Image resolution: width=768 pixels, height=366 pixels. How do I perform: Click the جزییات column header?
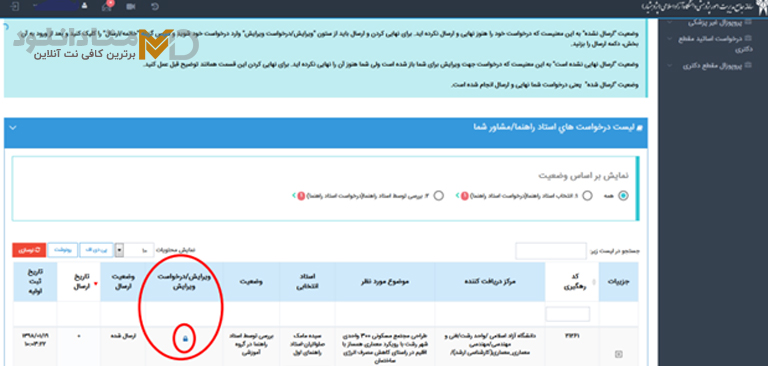click(619, 282)
